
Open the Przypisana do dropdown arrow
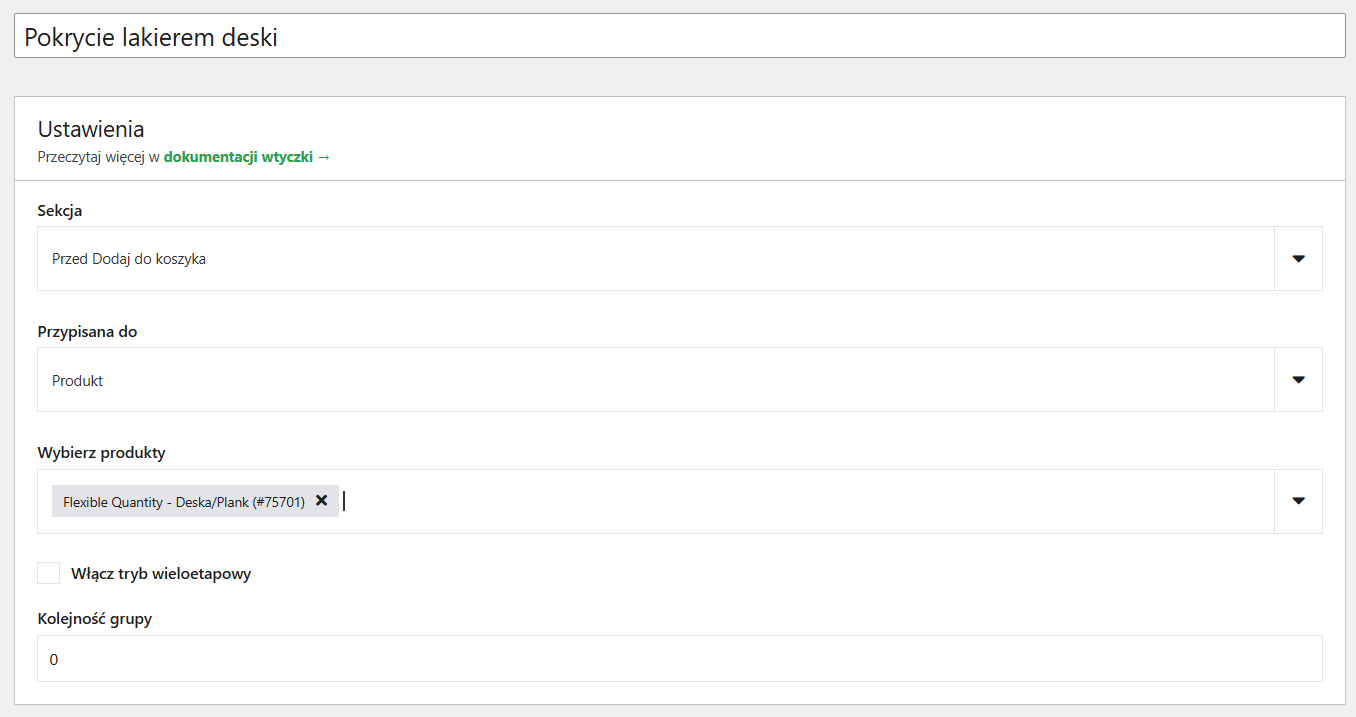click(1298, 379)
